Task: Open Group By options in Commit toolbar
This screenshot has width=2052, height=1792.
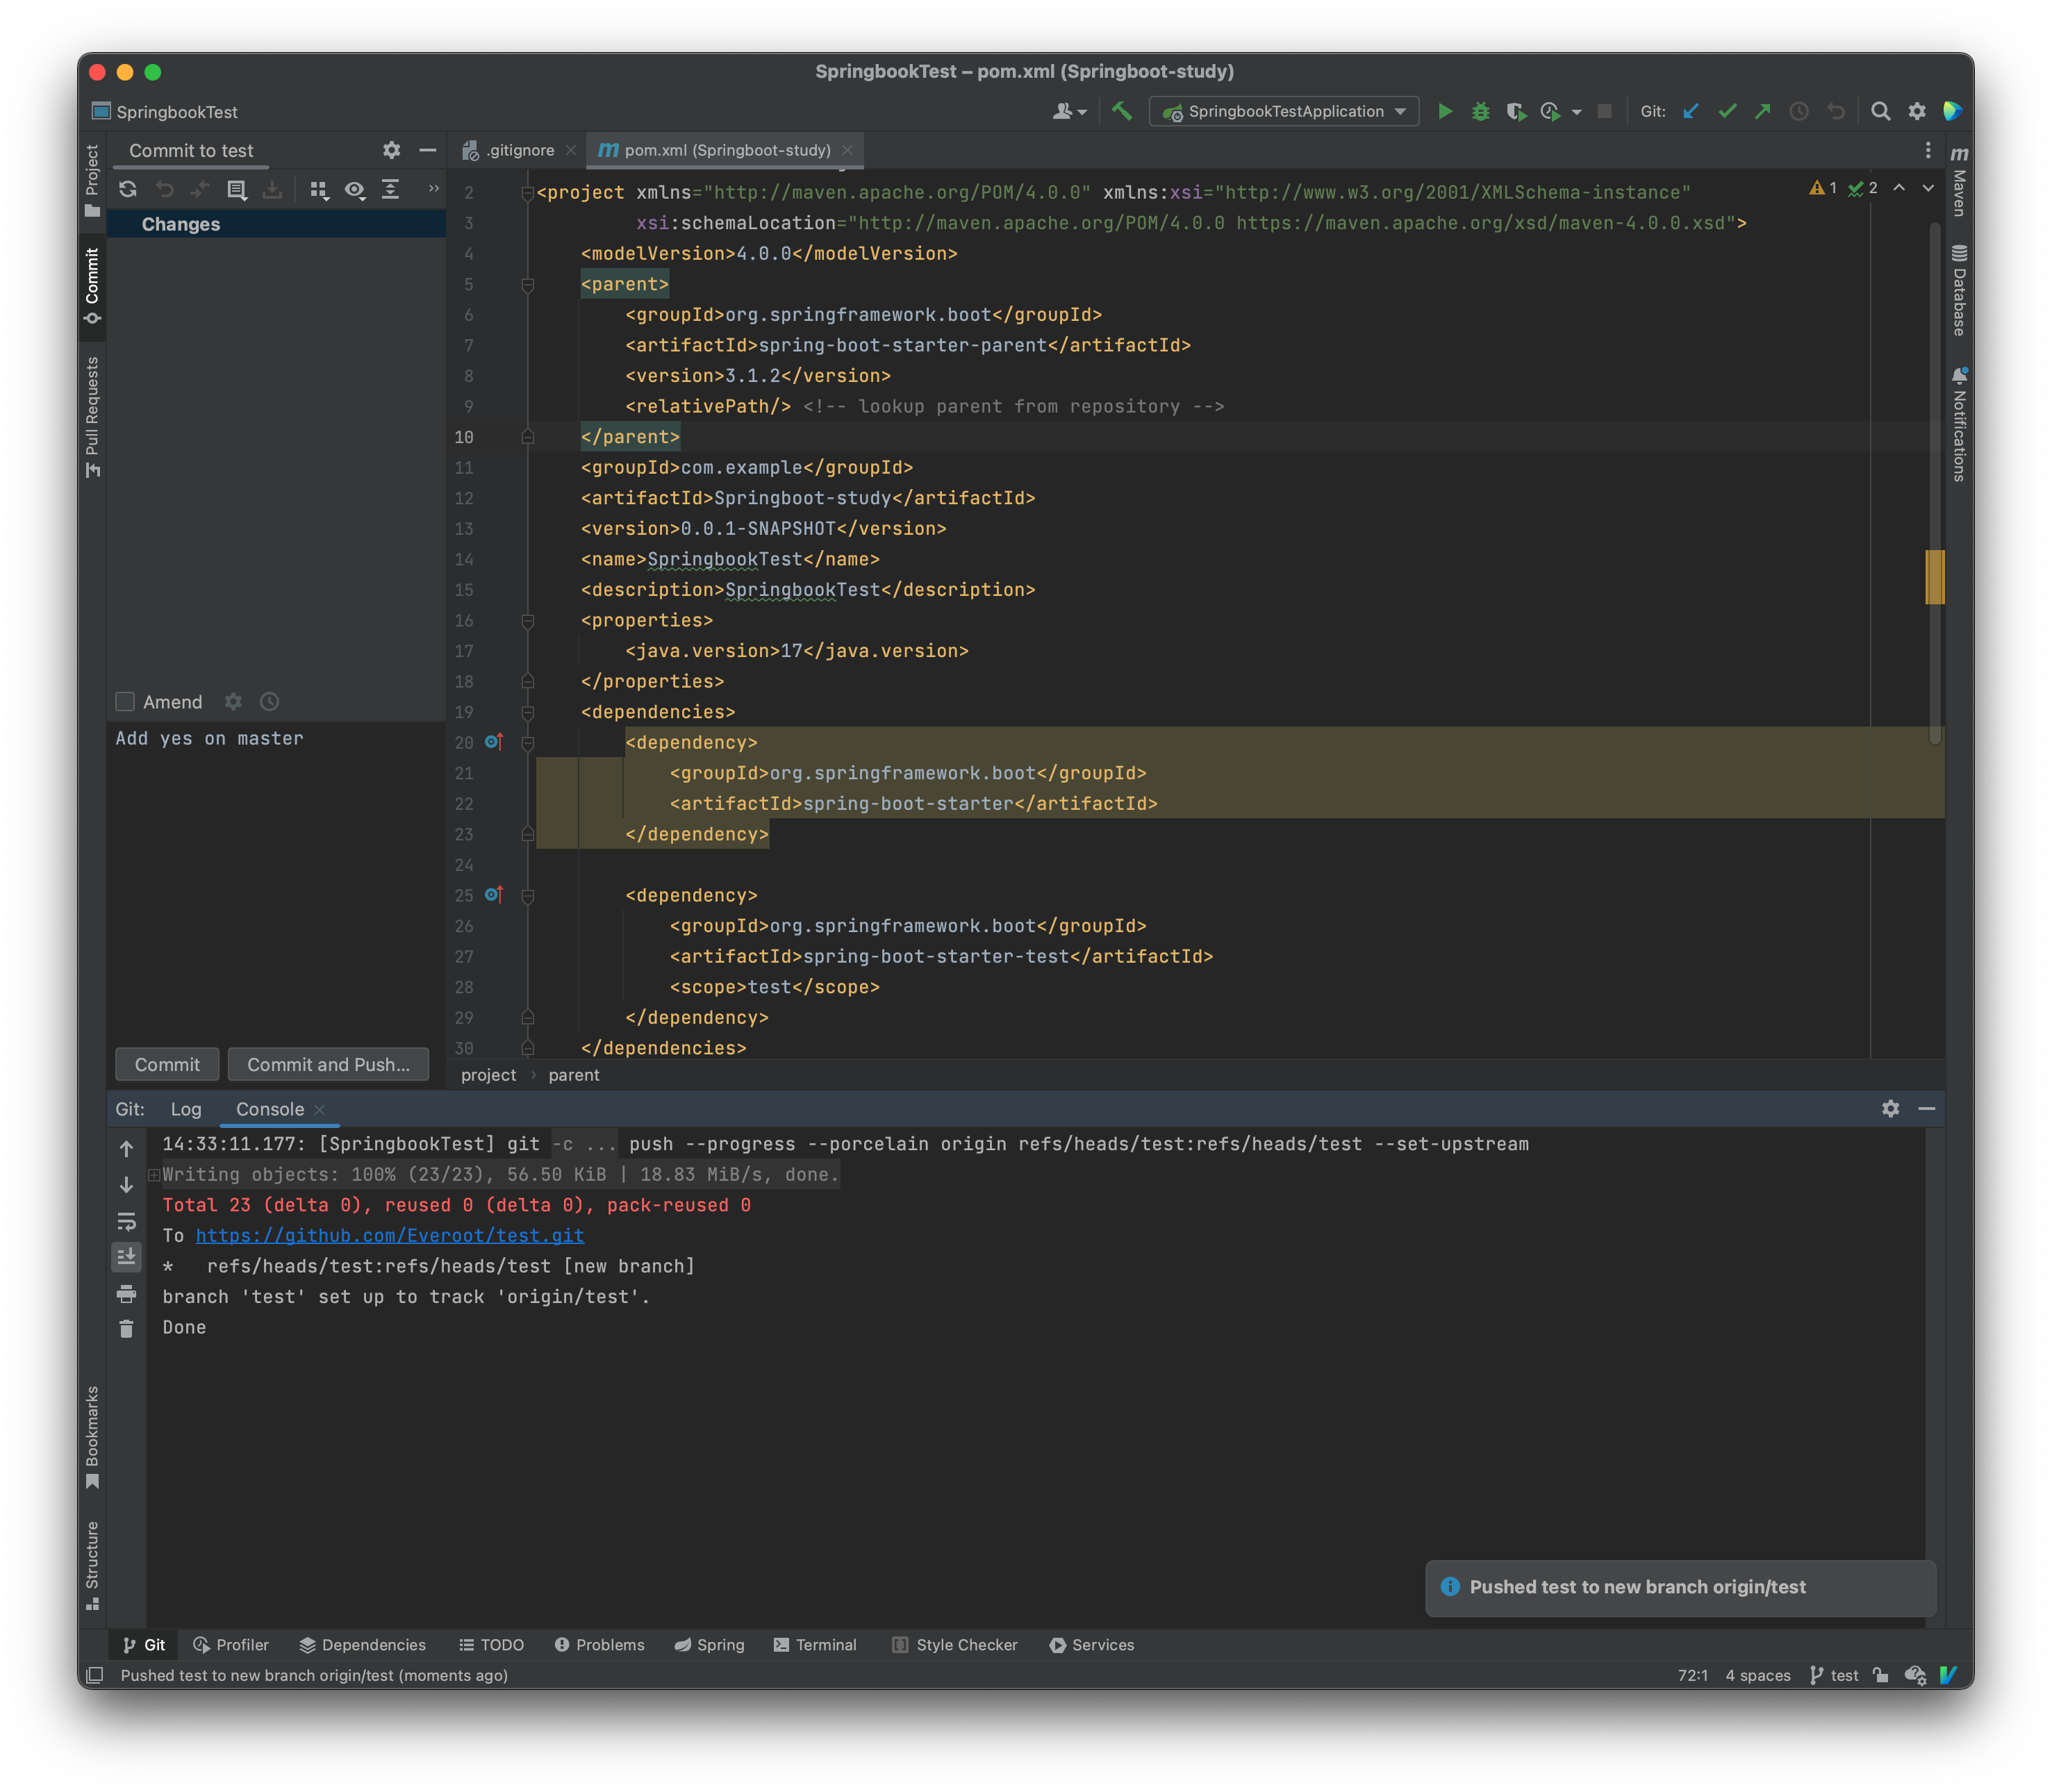Action: [319, 189]
